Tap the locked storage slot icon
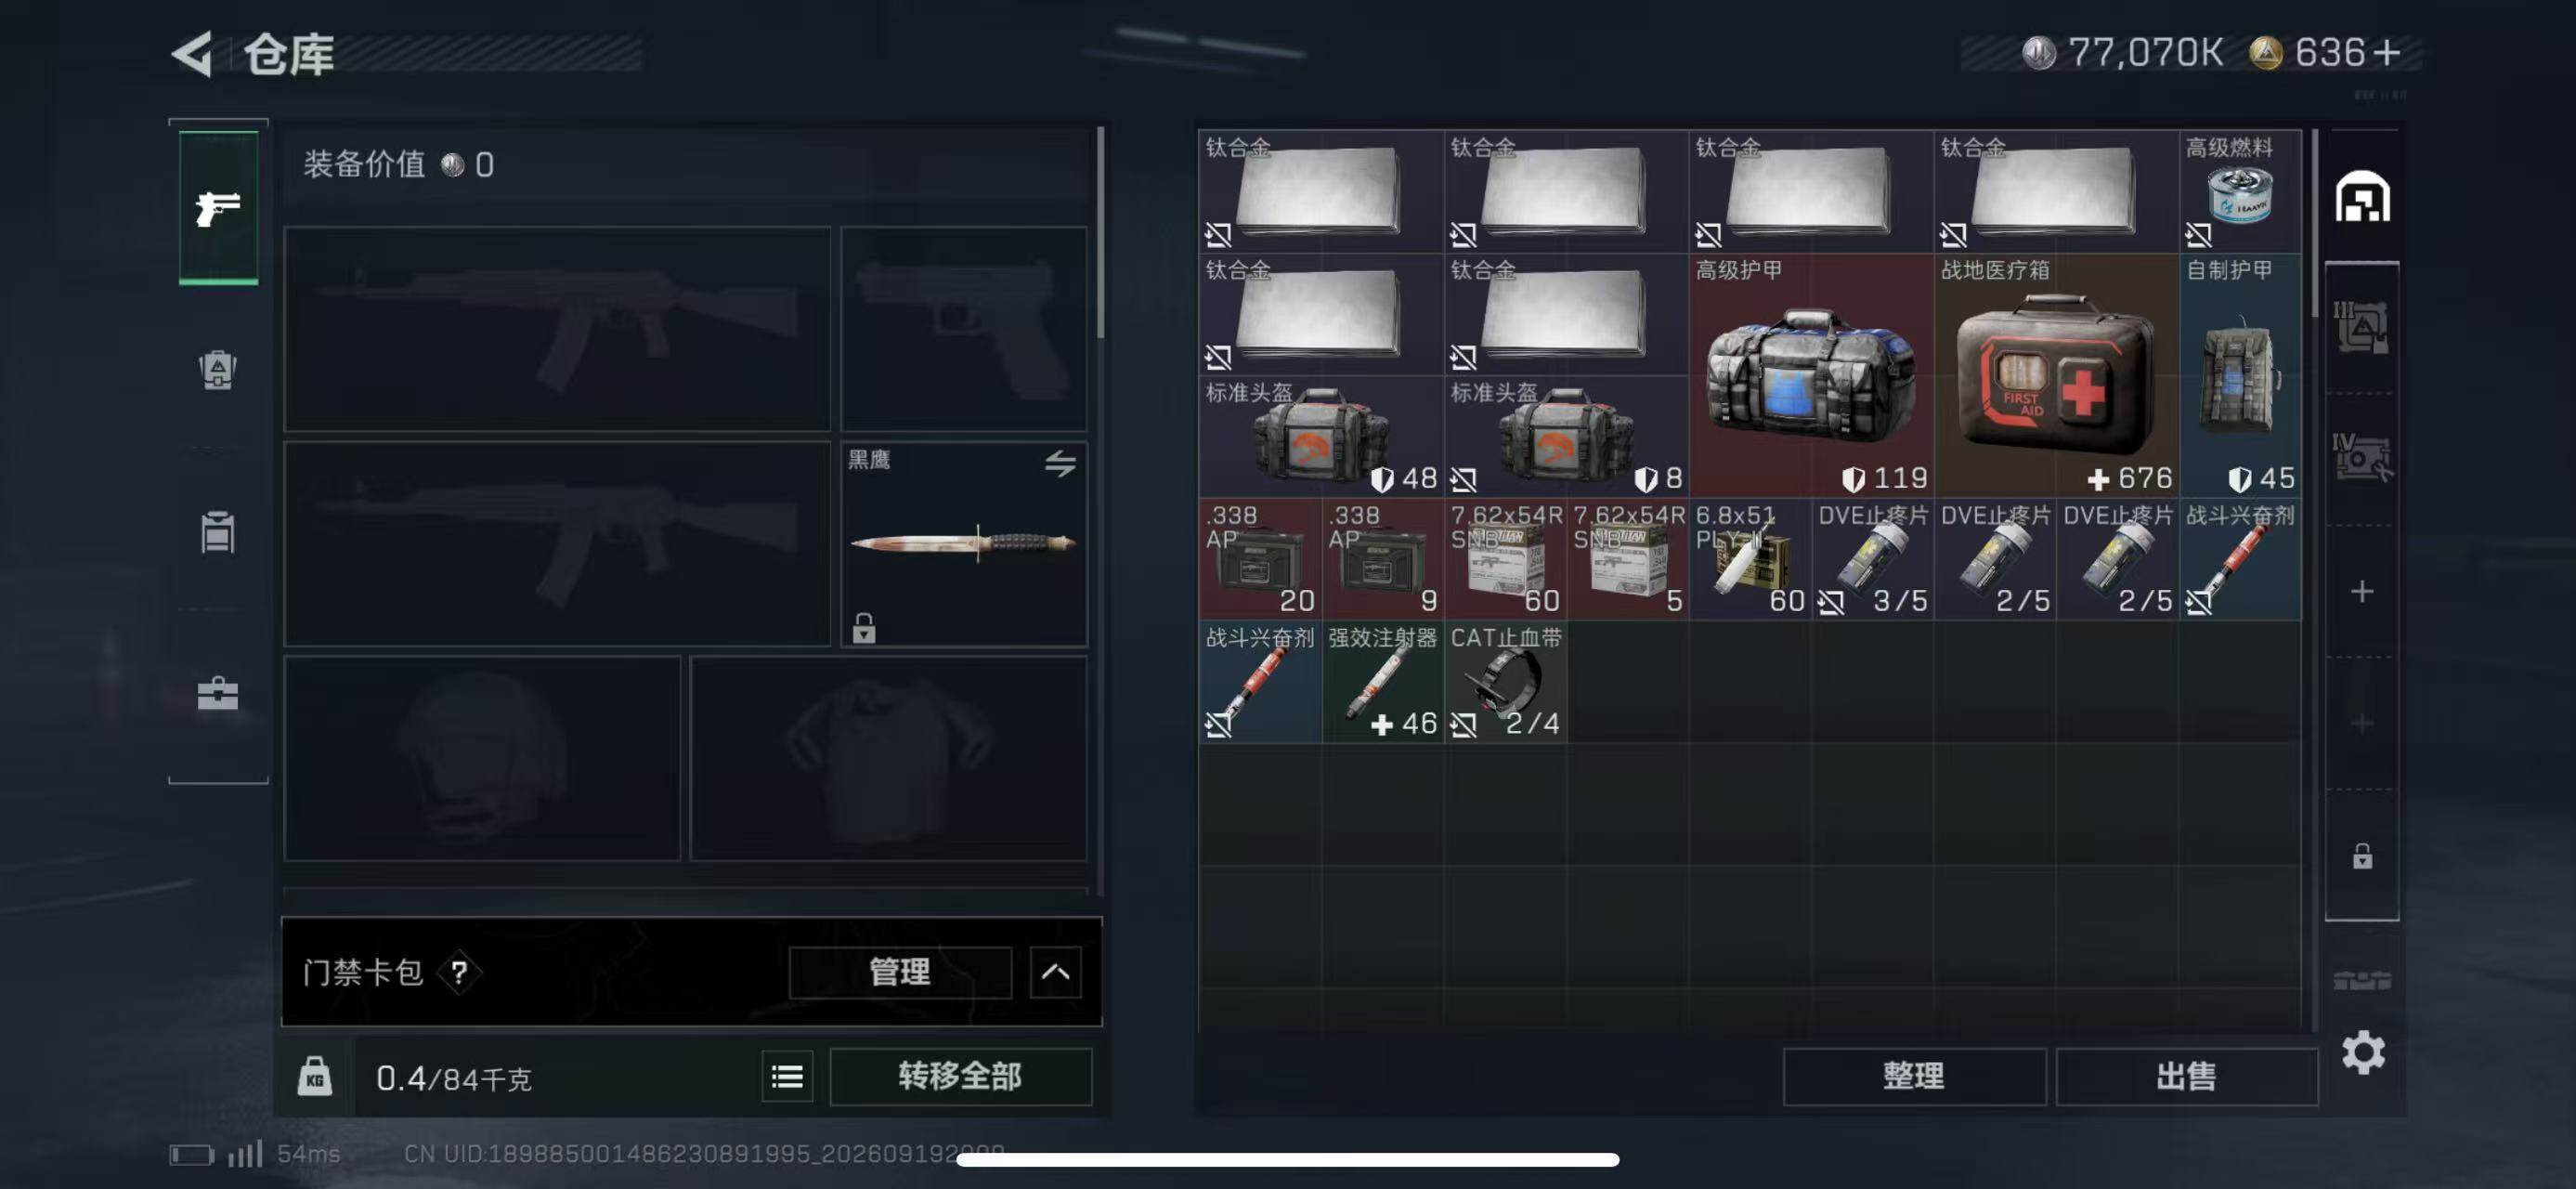The width and height of the screenshot is (2576, 1189). (x=2362, y=856)
